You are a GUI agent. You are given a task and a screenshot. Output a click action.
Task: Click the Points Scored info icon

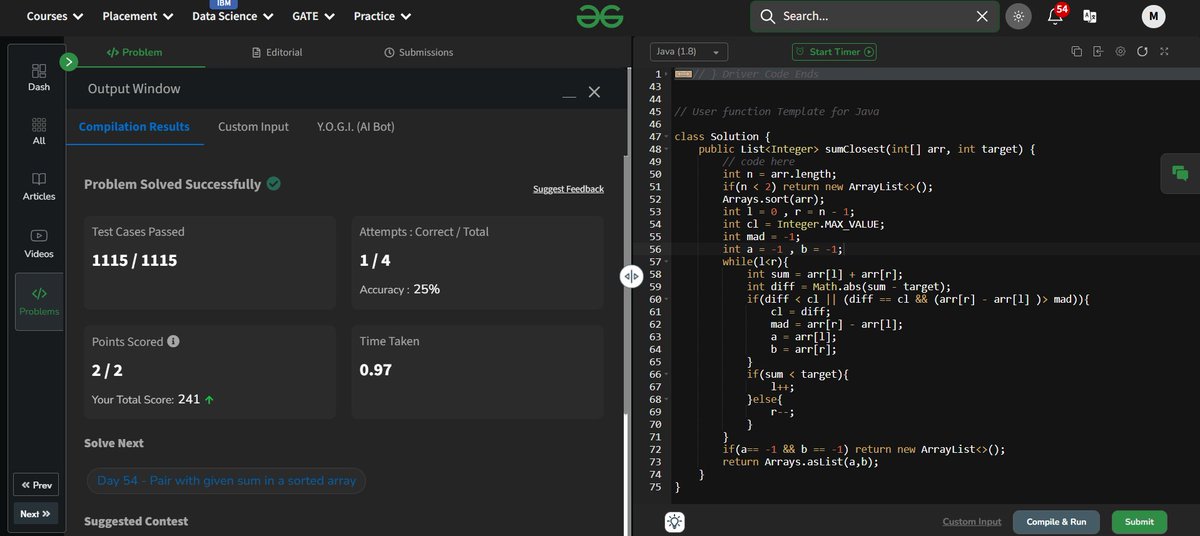(173, 341)
